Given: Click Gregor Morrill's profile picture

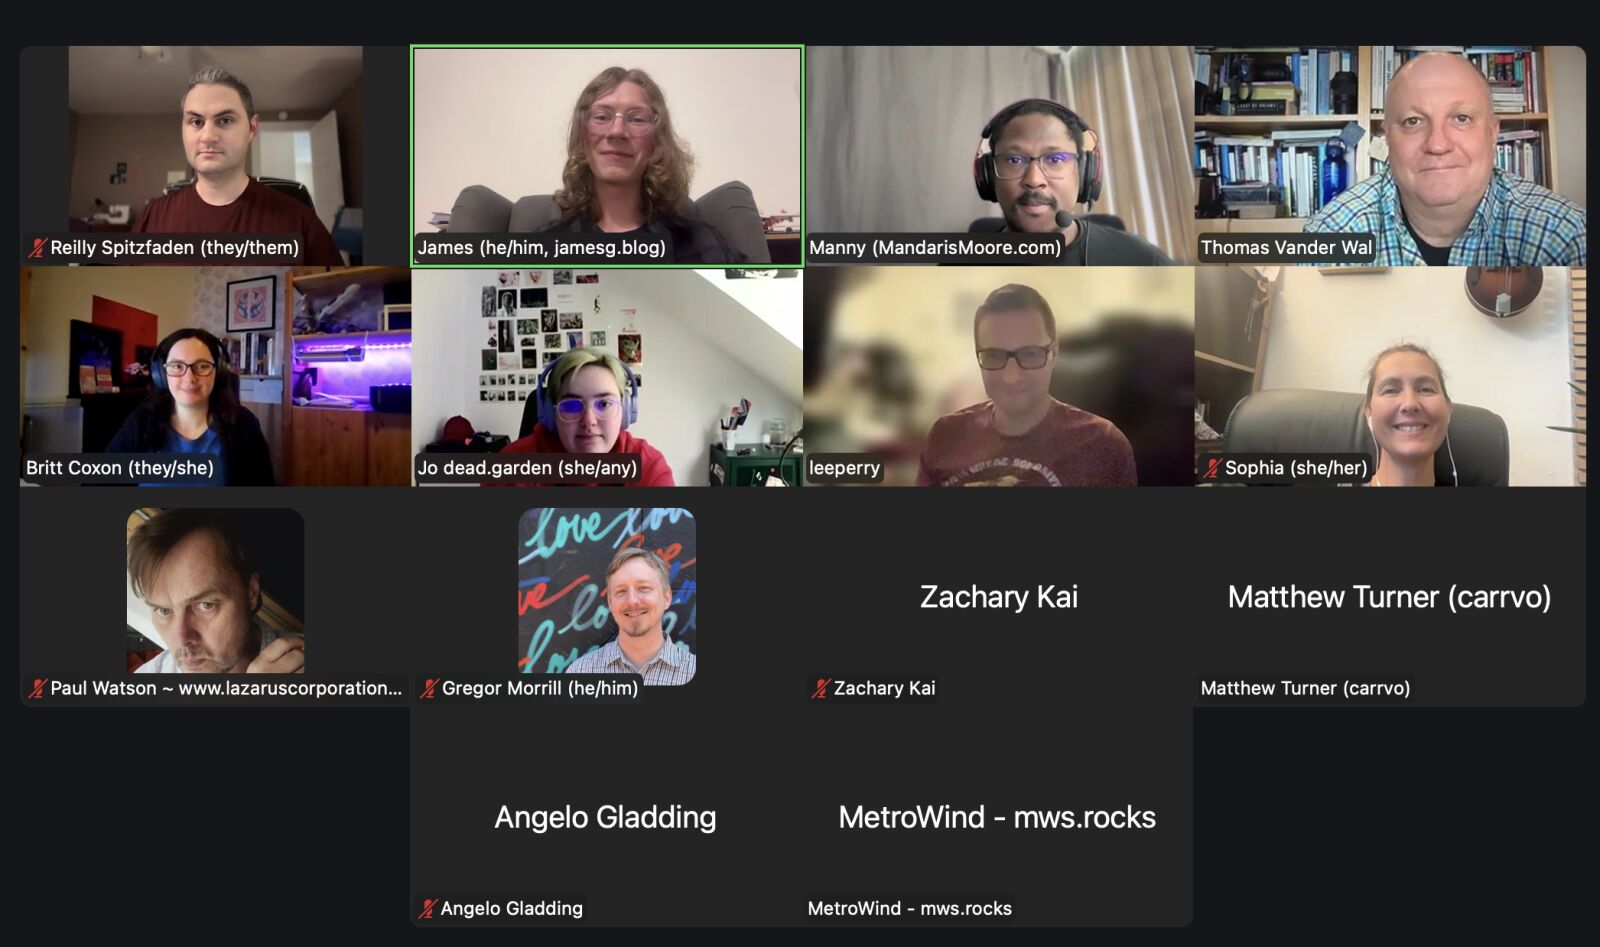Looking at the screenshot, I should 607,596.
